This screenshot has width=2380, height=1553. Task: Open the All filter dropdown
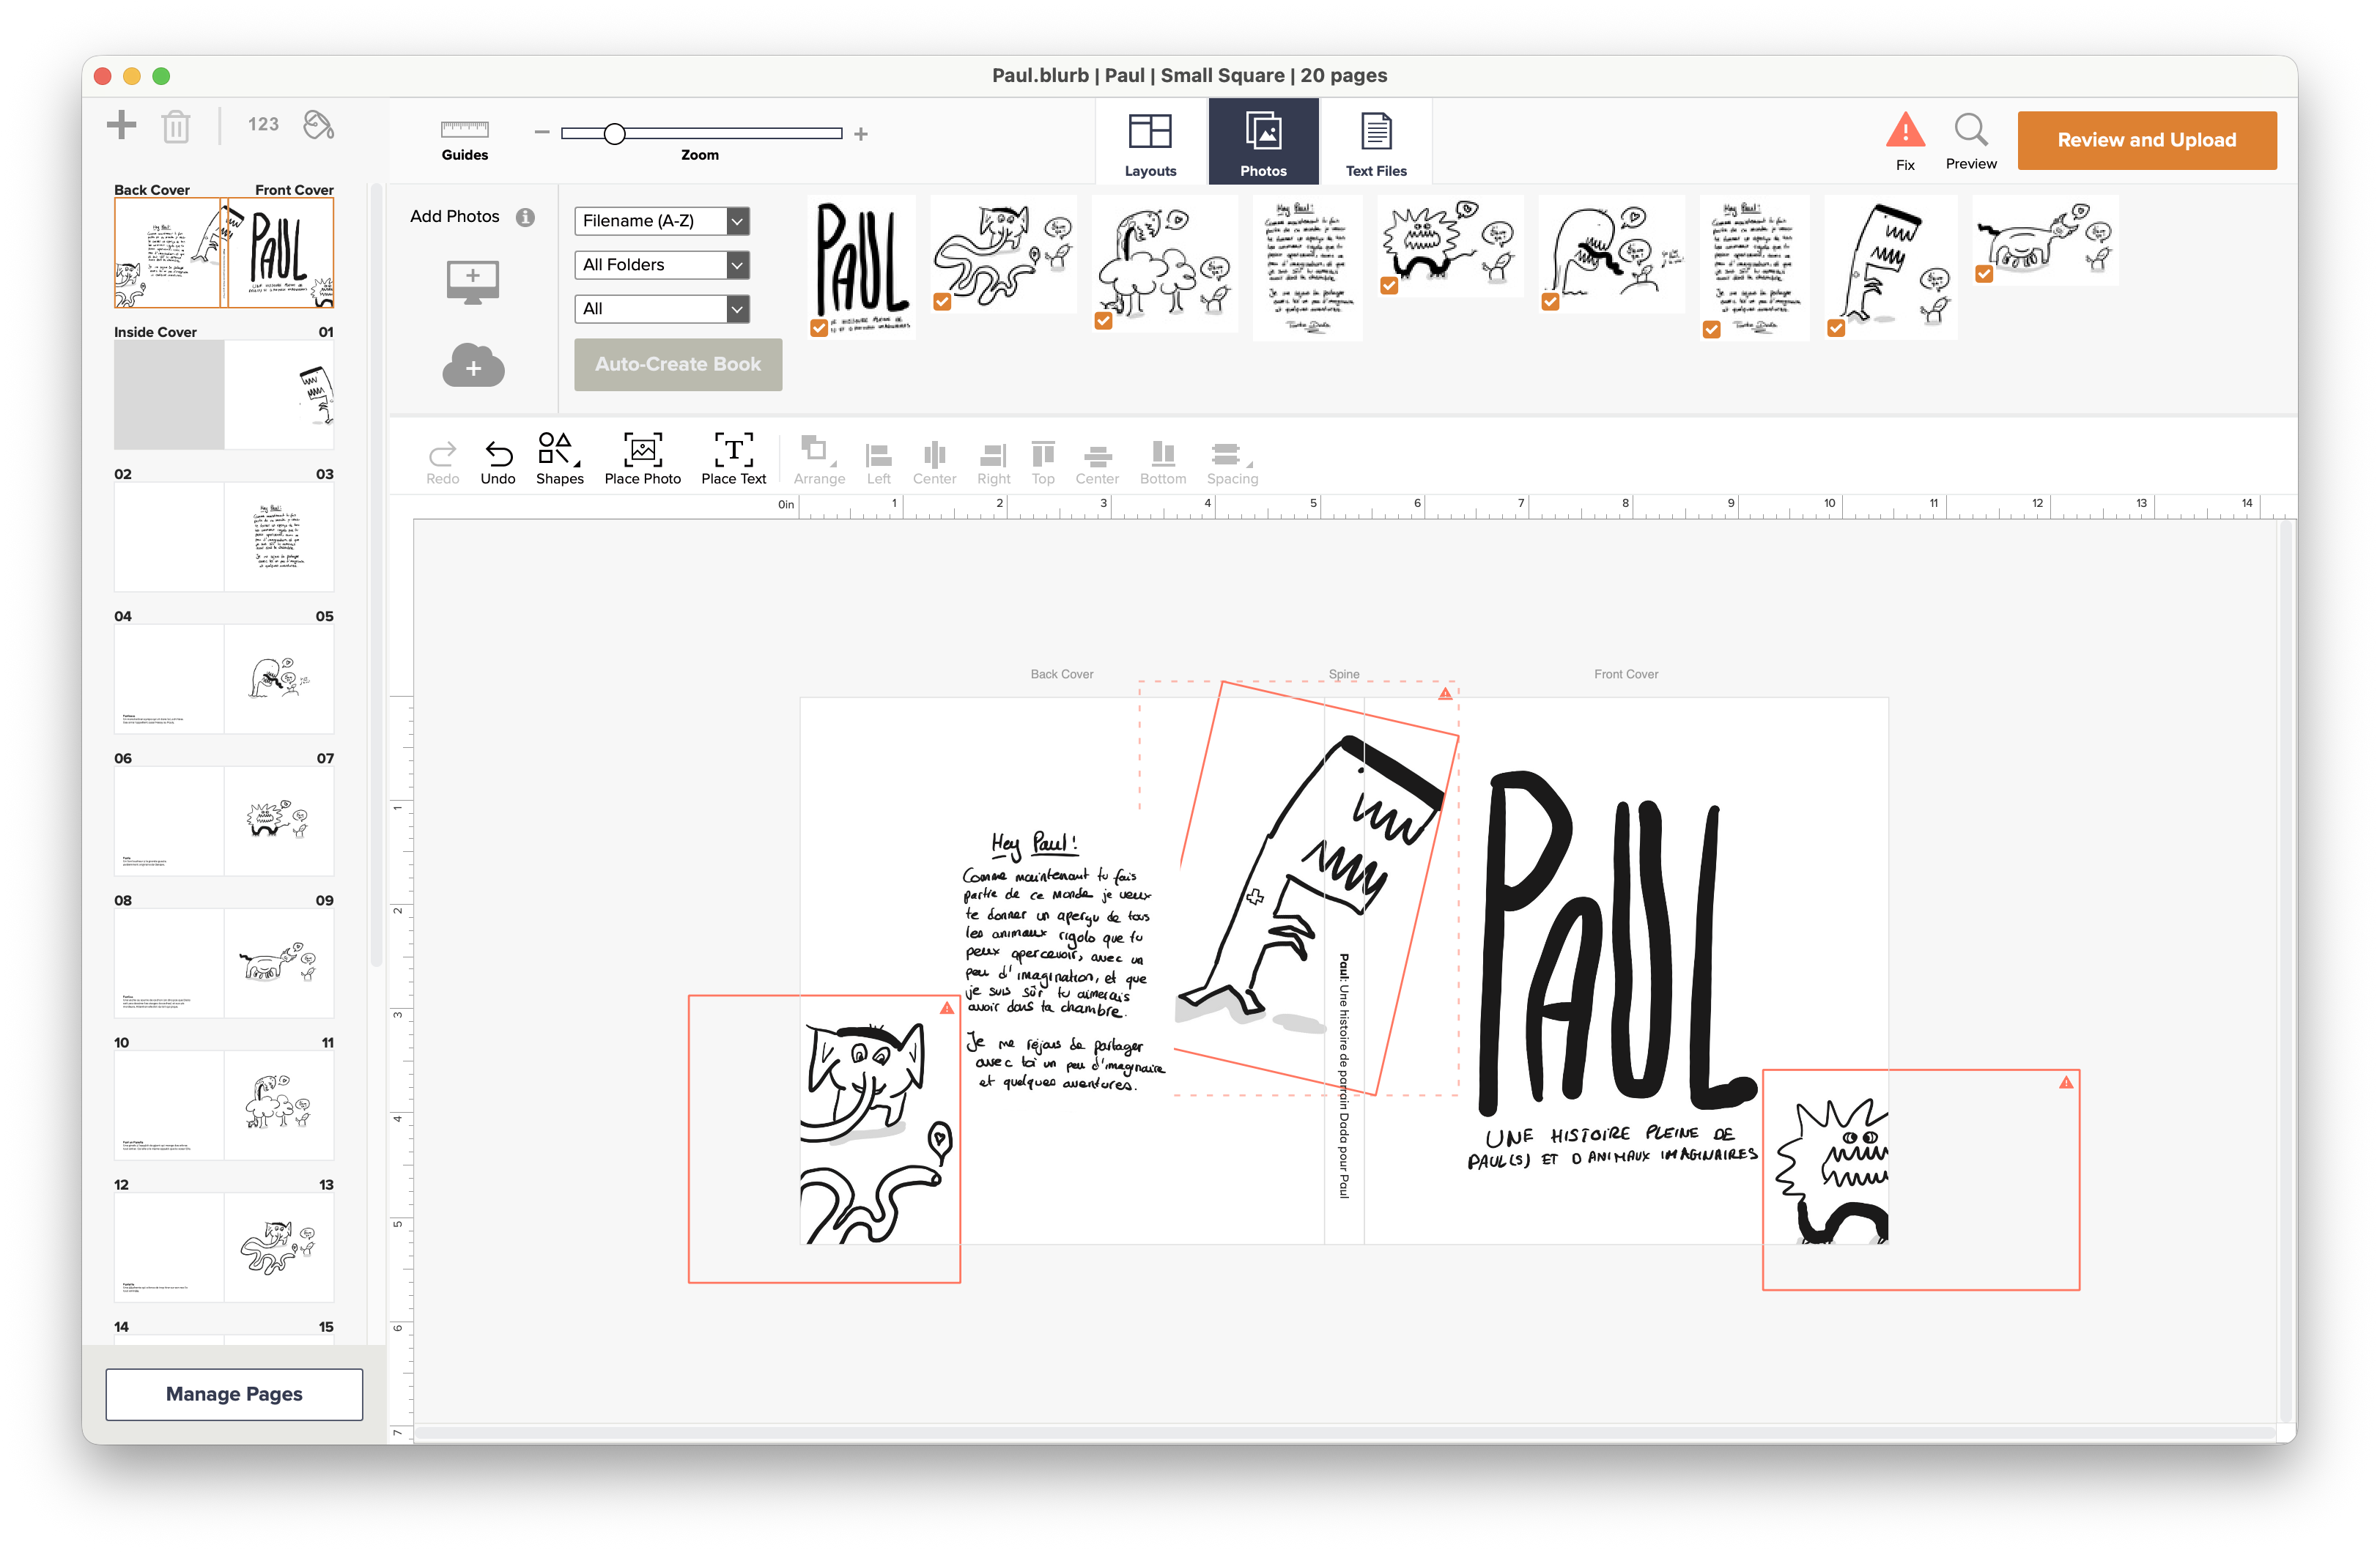point(661,309)
